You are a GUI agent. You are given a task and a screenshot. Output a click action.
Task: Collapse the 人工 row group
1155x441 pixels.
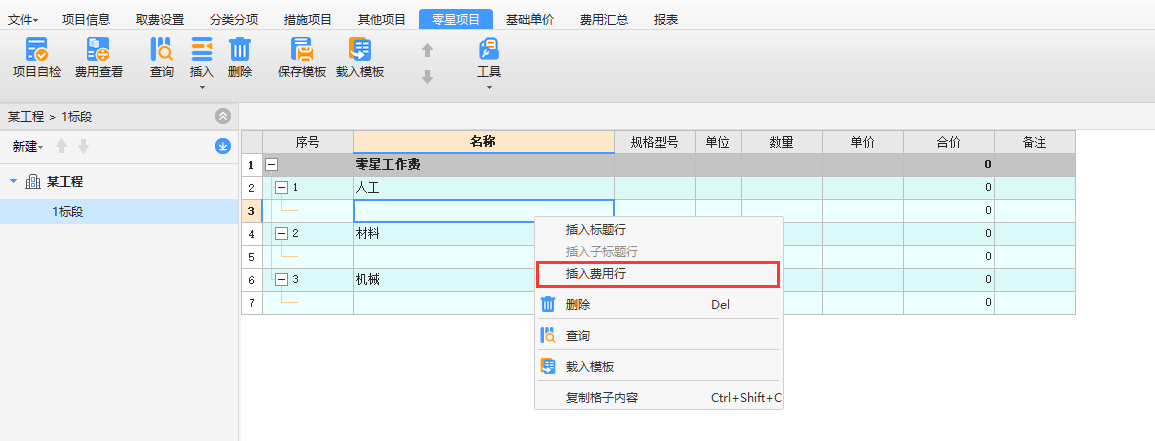281,187
